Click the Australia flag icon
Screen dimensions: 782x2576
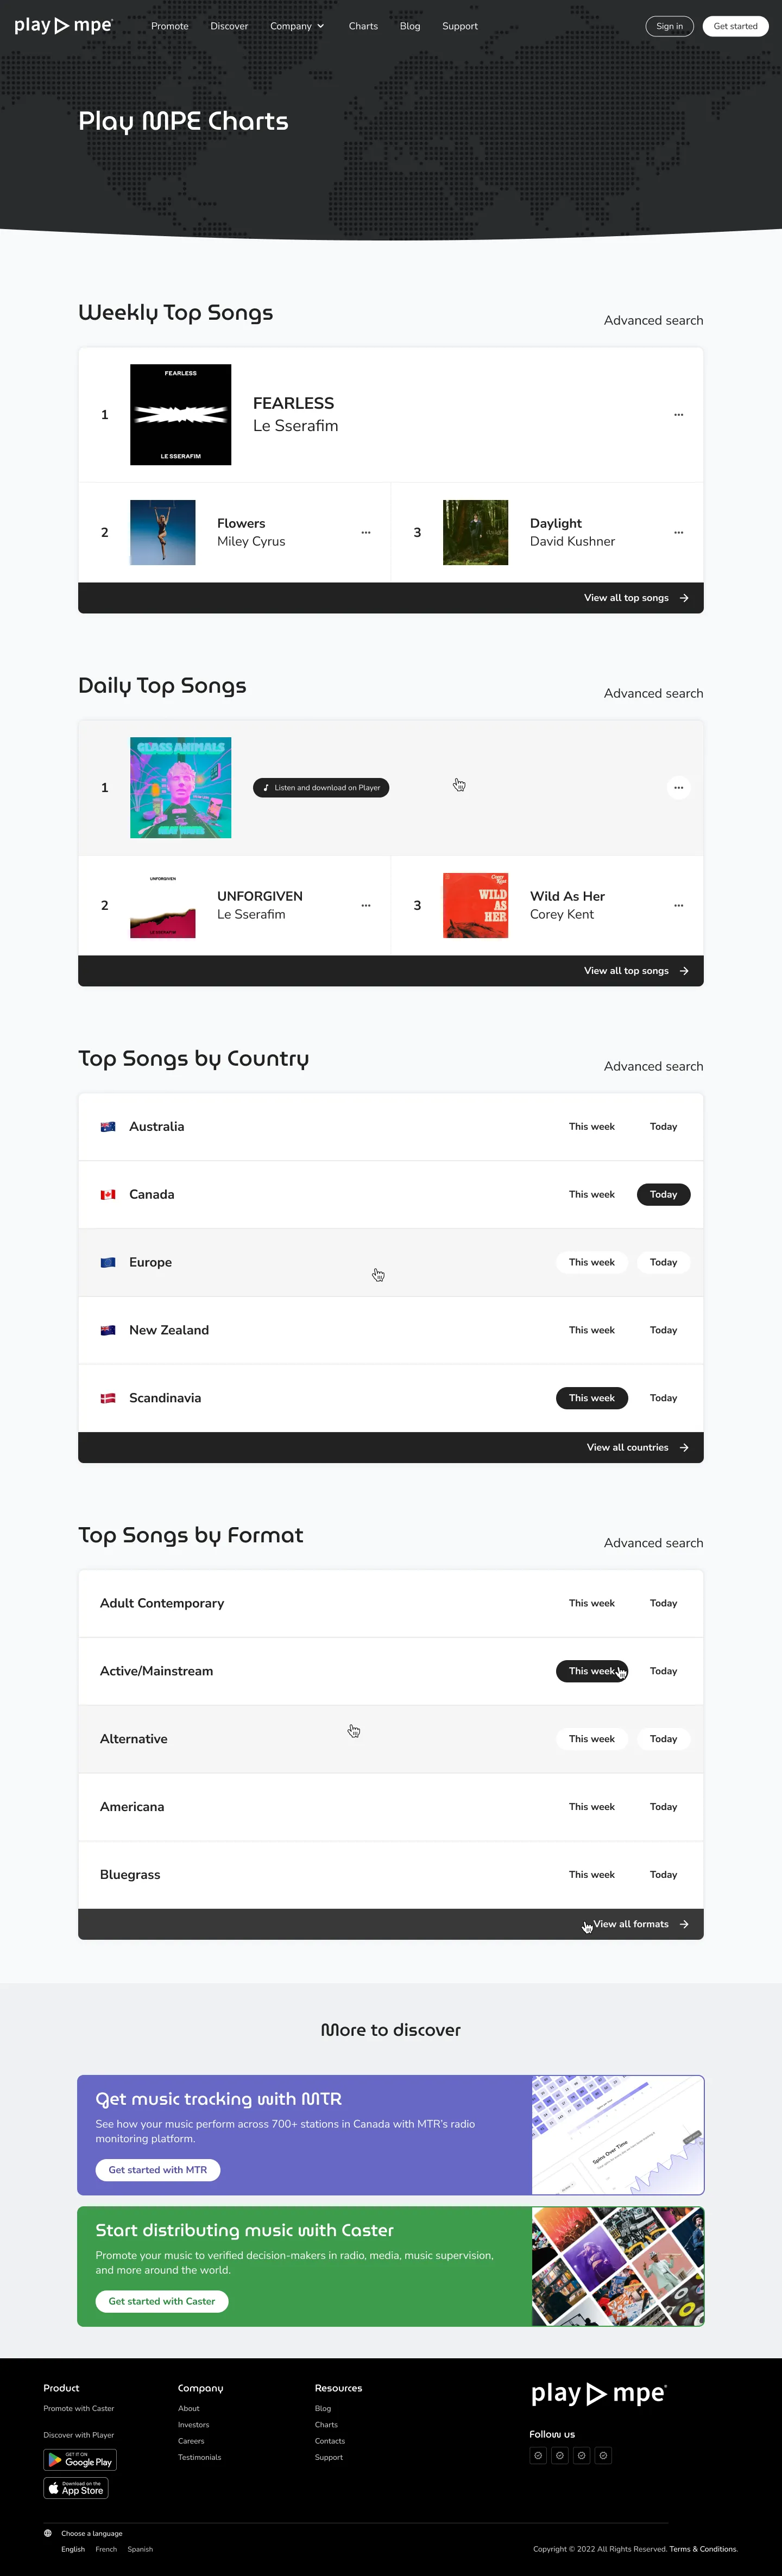[108, 1126]
